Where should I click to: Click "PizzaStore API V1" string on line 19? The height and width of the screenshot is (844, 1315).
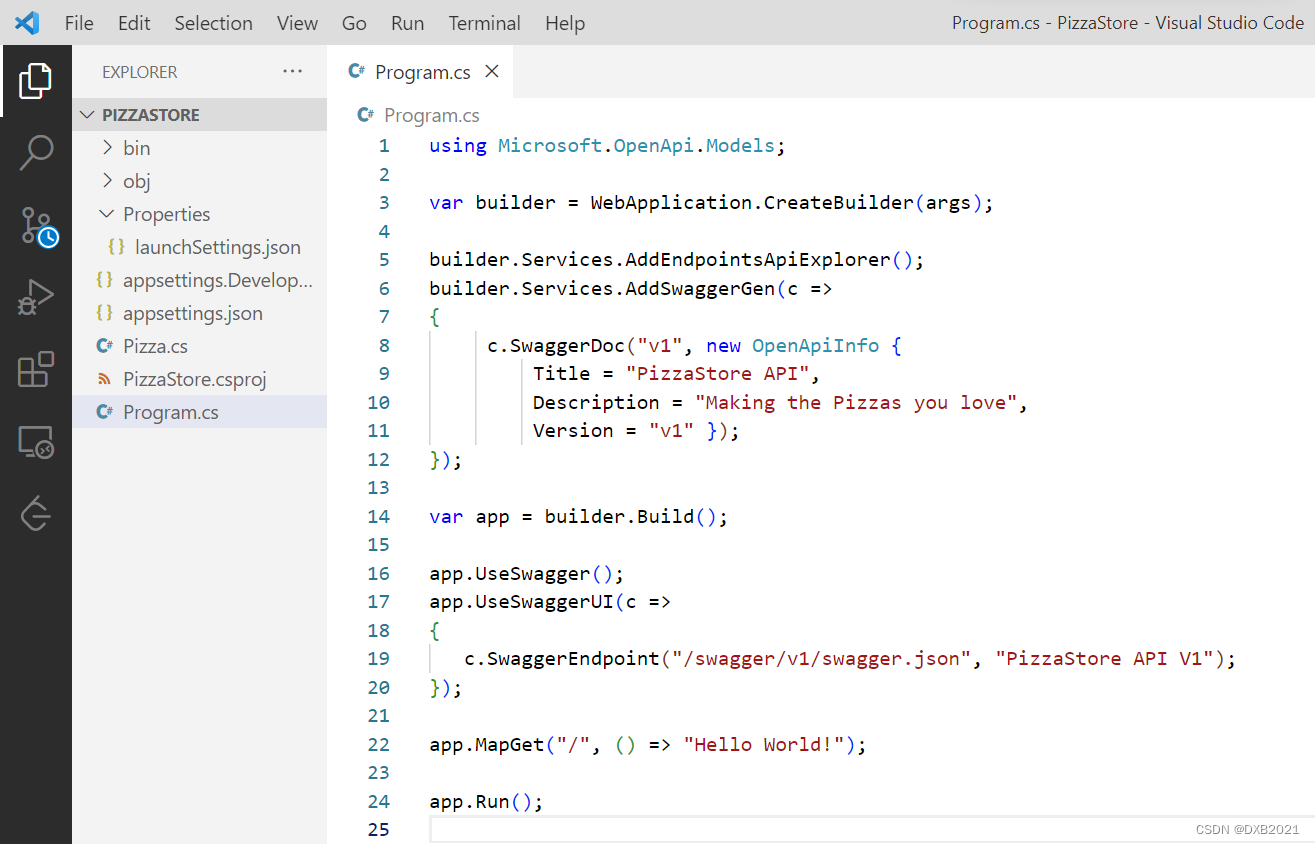[x=1104, y=659]
